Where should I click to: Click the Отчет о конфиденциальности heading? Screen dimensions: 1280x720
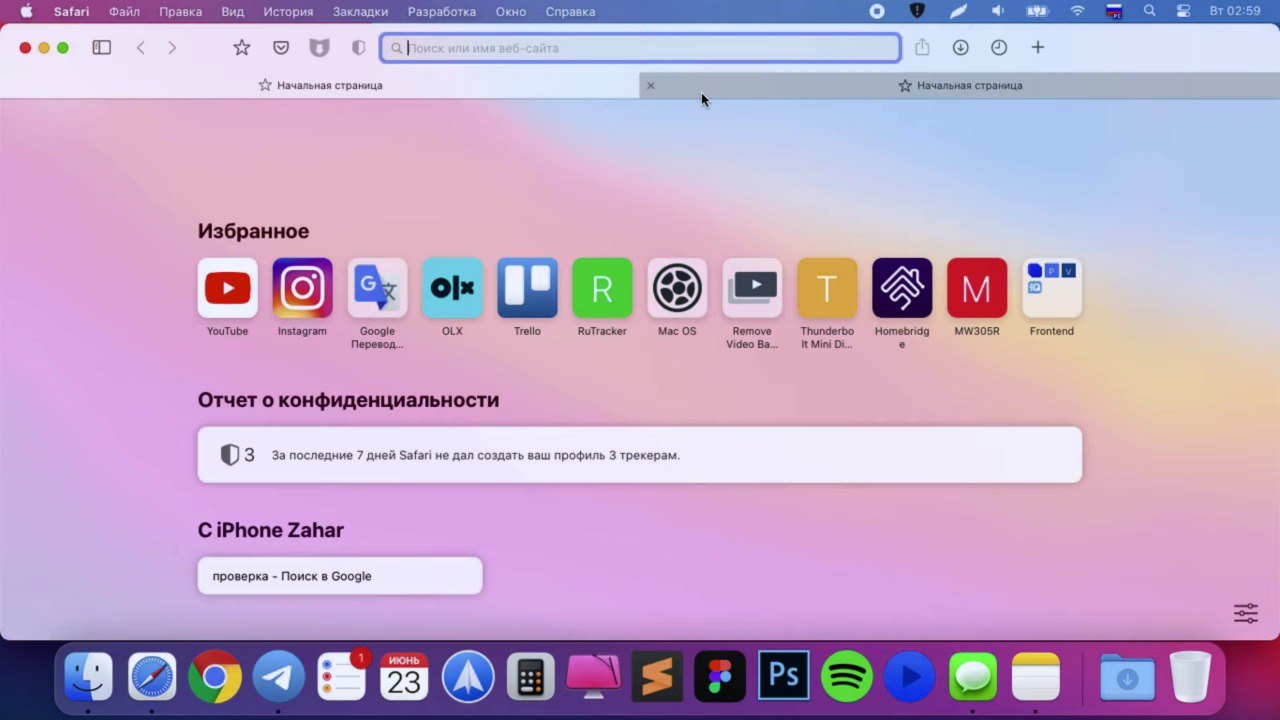tap(348, 400)
